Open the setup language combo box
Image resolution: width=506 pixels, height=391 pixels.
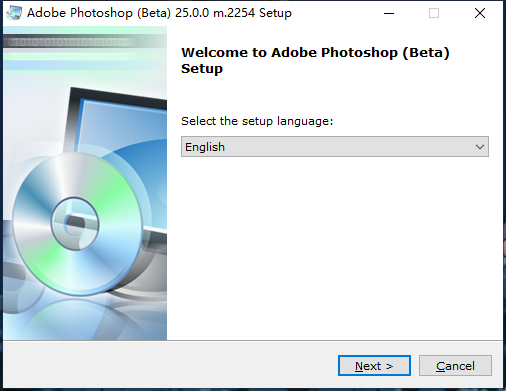point(335,147)
